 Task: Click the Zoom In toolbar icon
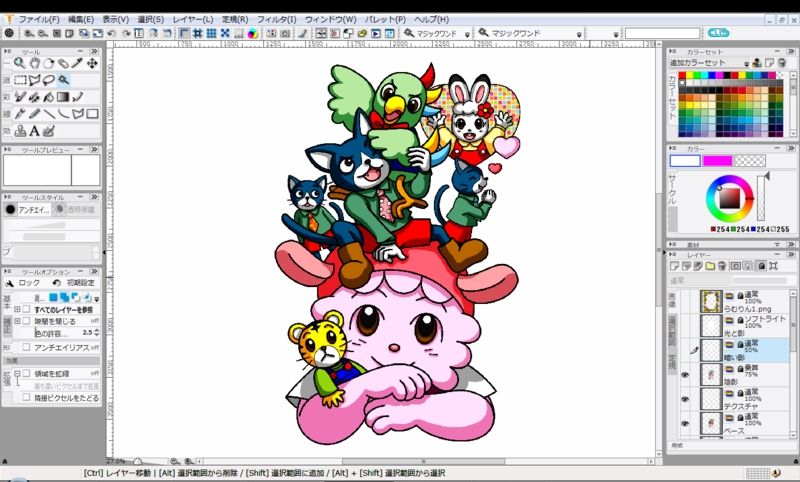click(x=29, y=33)
